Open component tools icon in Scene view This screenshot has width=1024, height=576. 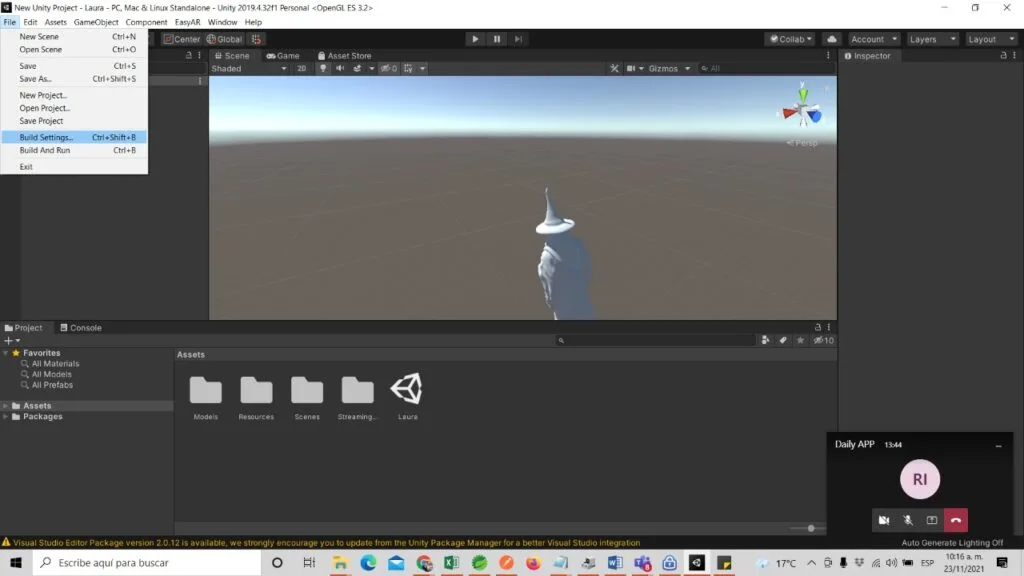click(x=614, y=69)
